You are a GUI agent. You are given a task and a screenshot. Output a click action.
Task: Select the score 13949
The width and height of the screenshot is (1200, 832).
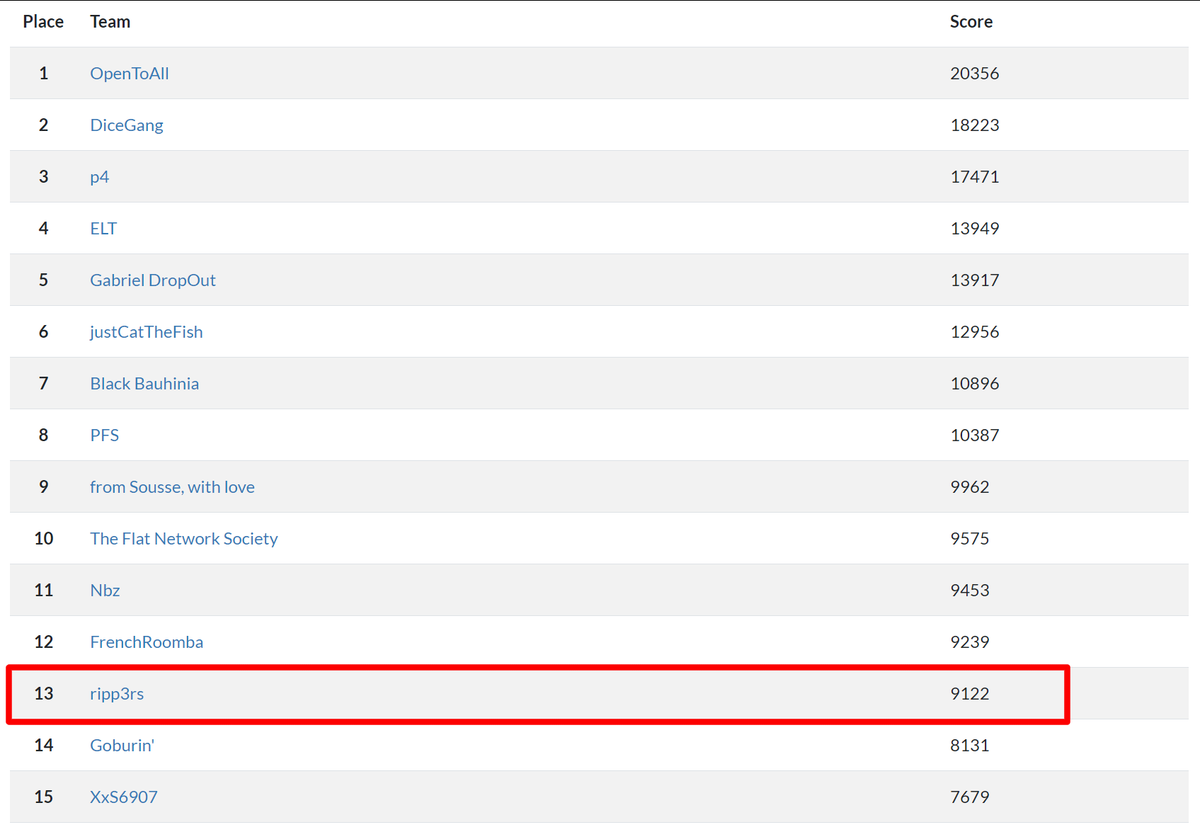pyautogui.click(x=974, y=228)
